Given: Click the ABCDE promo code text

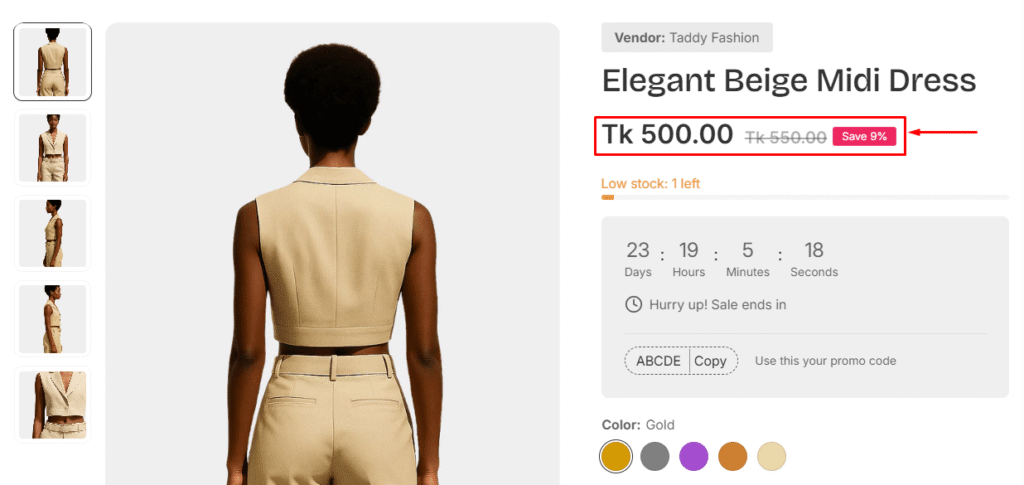Looking at the screenshot, I should 658,361.
